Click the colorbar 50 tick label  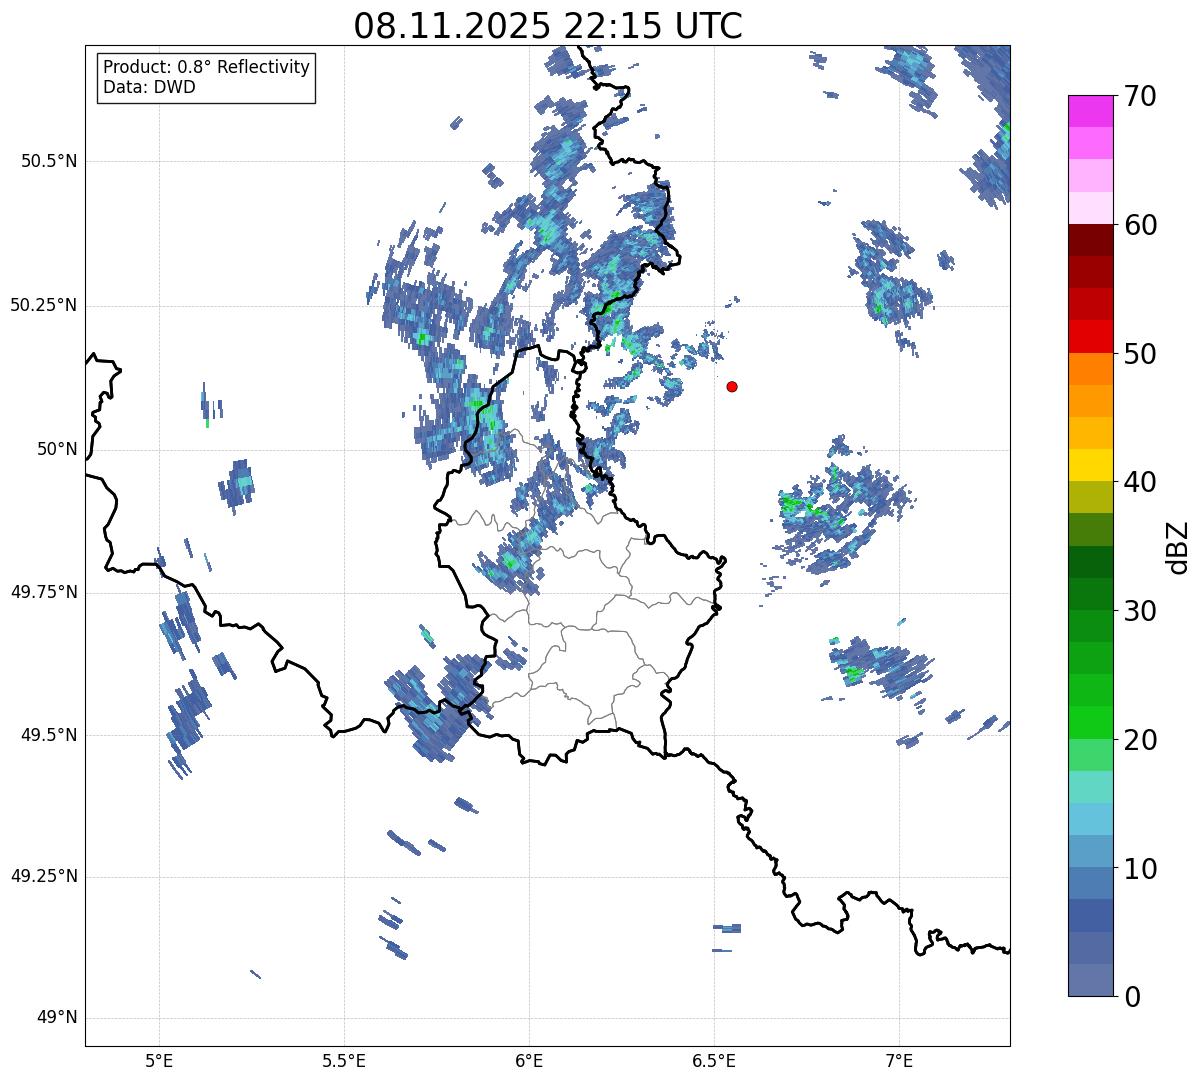click(1139, 354)
